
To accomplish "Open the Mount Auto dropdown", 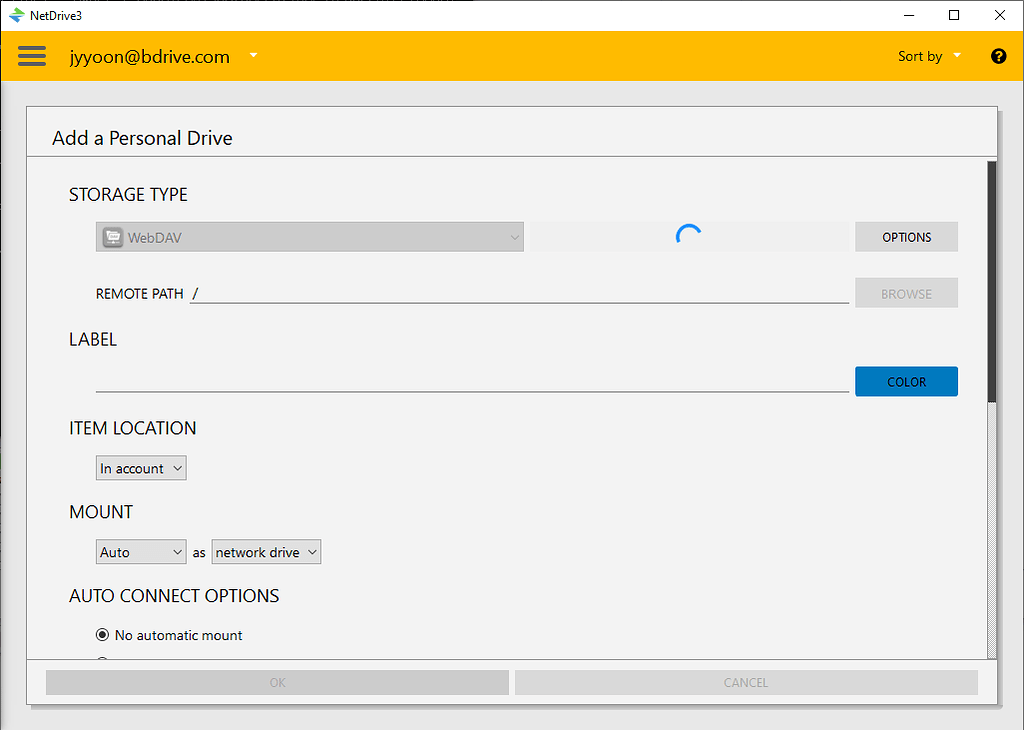I will (140, 551).
